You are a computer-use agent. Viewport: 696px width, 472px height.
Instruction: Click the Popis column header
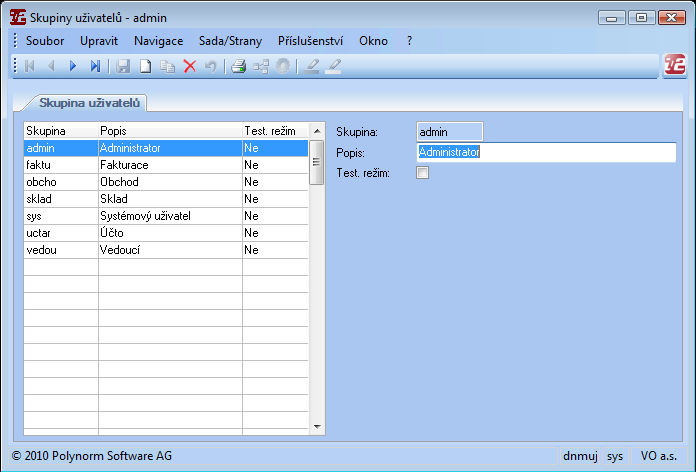(x=170, y=131)
